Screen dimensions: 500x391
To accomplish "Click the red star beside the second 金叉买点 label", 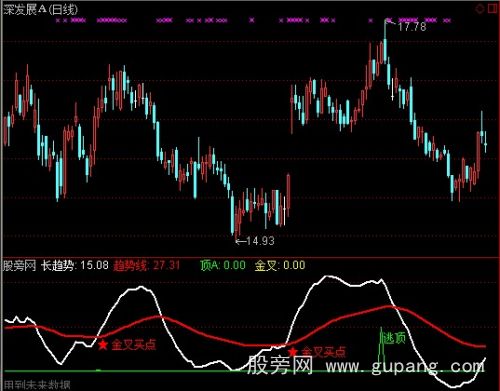I will [293, 352].
